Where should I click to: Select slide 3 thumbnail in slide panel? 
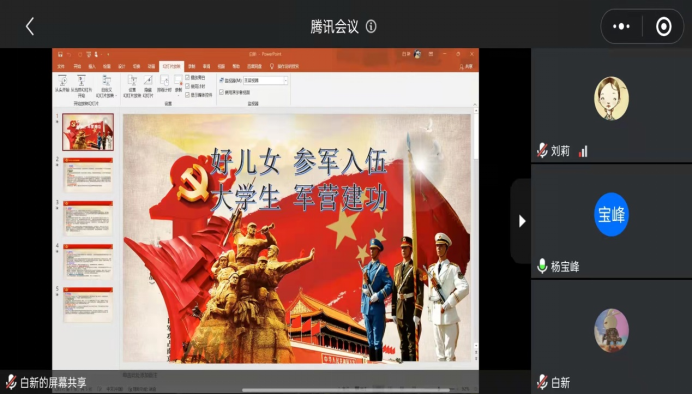coord(88,218)
